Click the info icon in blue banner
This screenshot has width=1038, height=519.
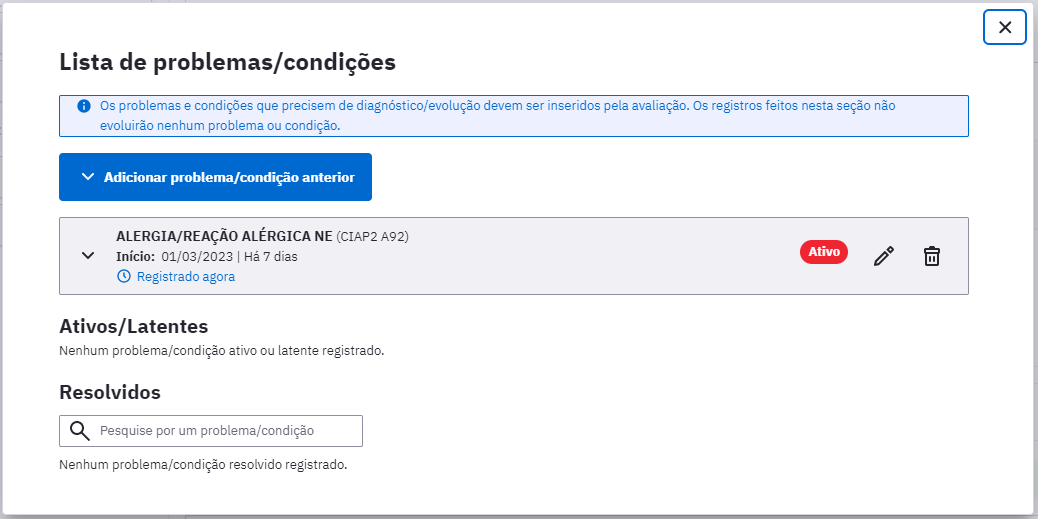83,106
